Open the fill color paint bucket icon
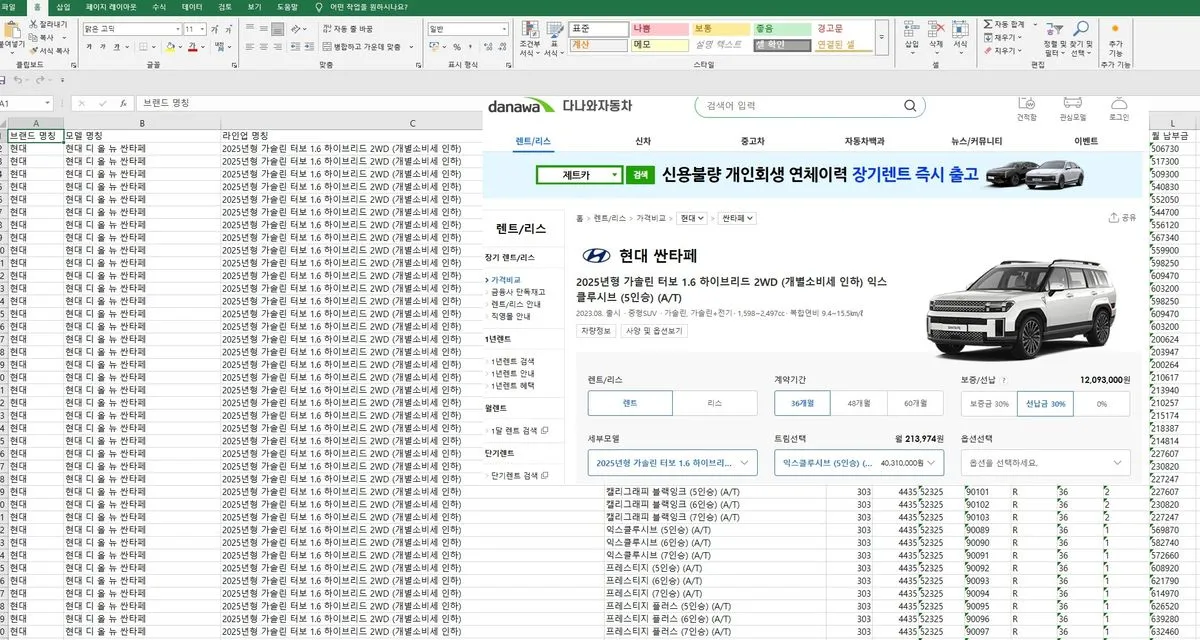Viewport: 1200px width, 640px height. pos(168,45)
